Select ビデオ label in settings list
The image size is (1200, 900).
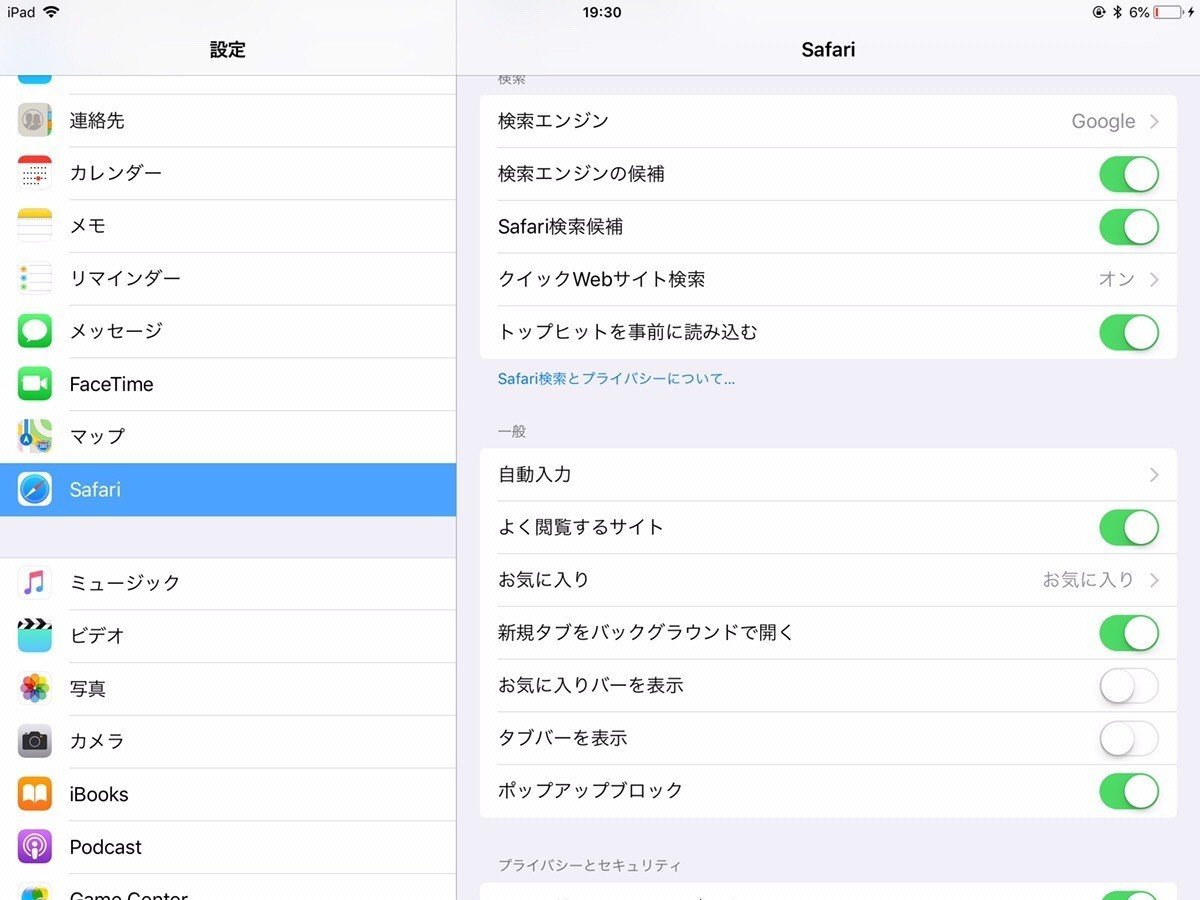coord(97,635)
